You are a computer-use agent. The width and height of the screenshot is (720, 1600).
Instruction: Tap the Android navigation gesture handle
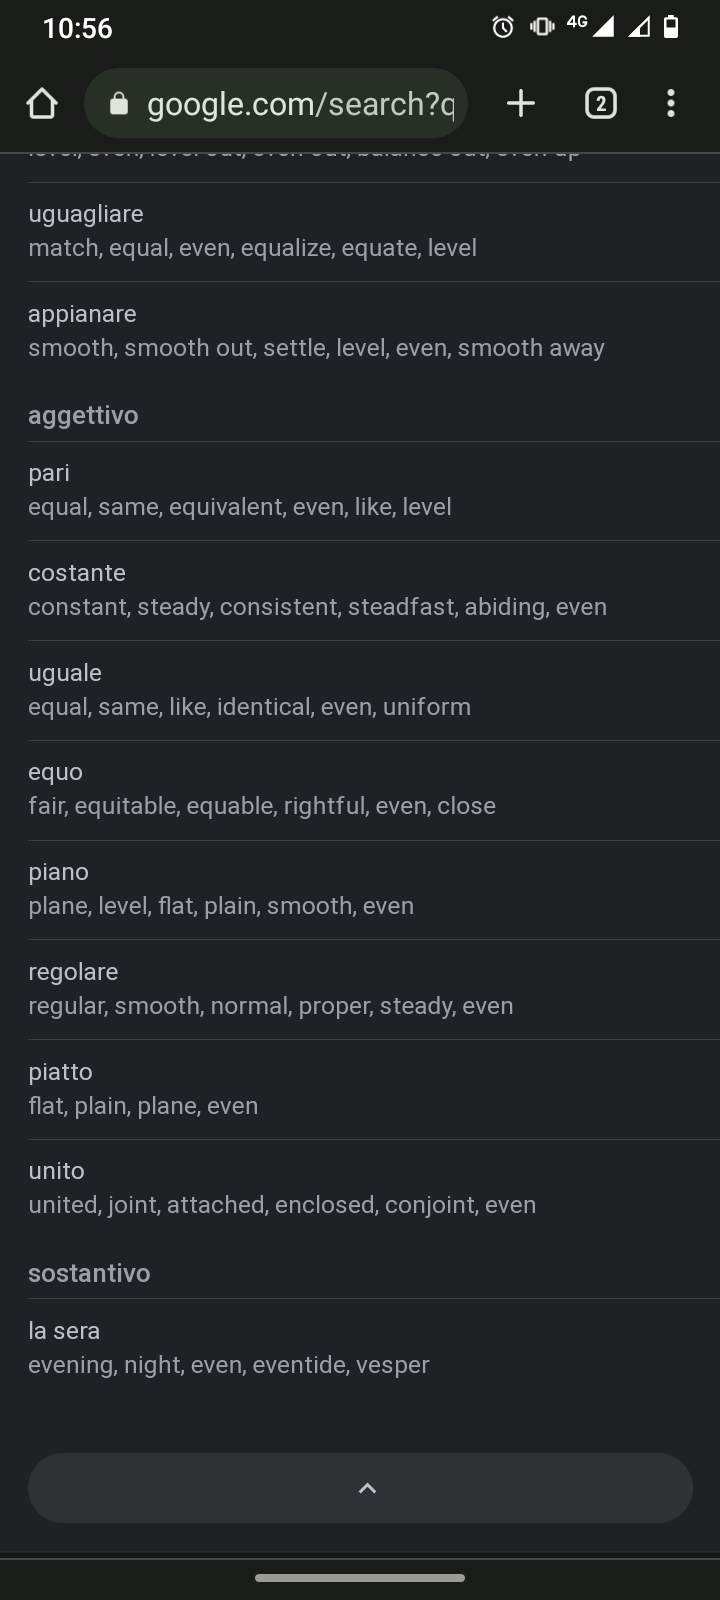(360, 1578)
